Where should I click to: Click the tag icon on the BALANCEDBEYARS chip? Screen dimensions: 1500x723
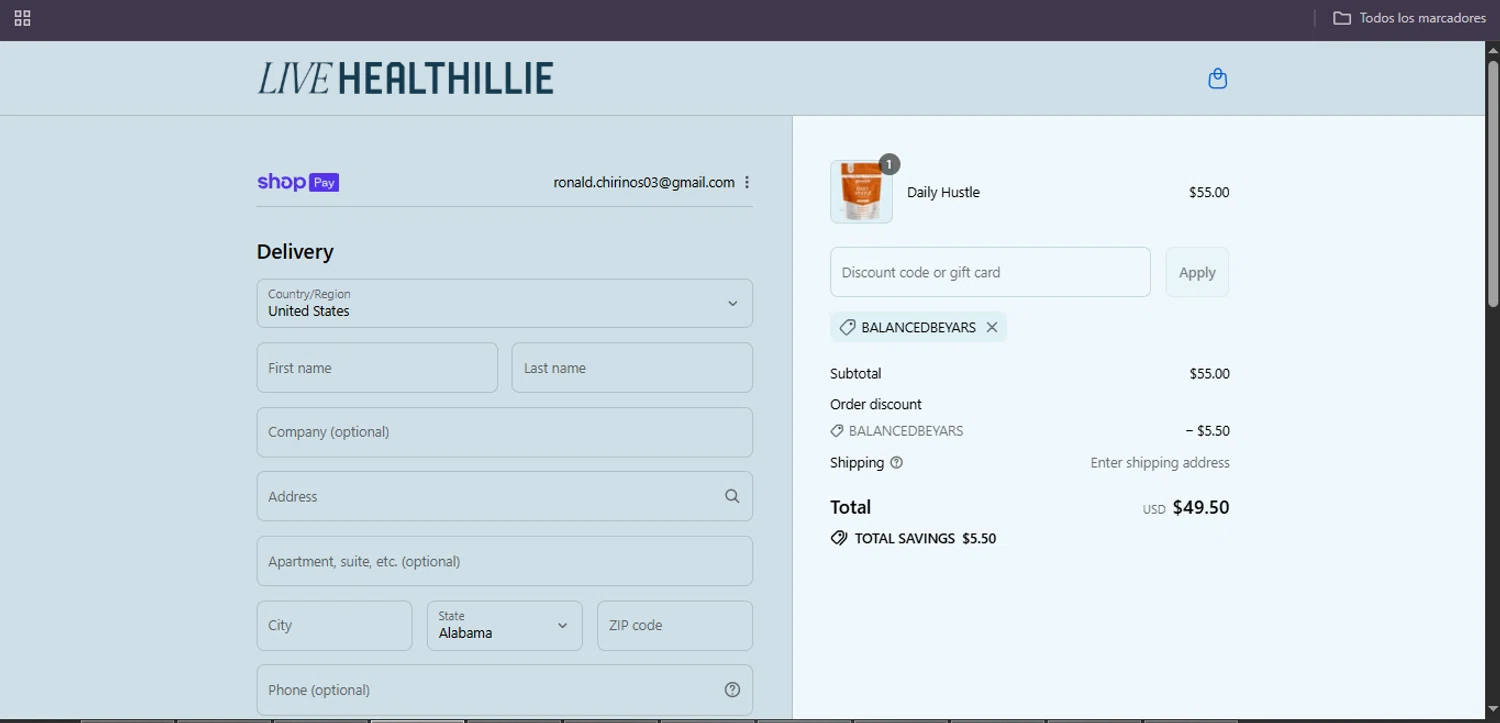pyautogui.click(x=847, y=327)
